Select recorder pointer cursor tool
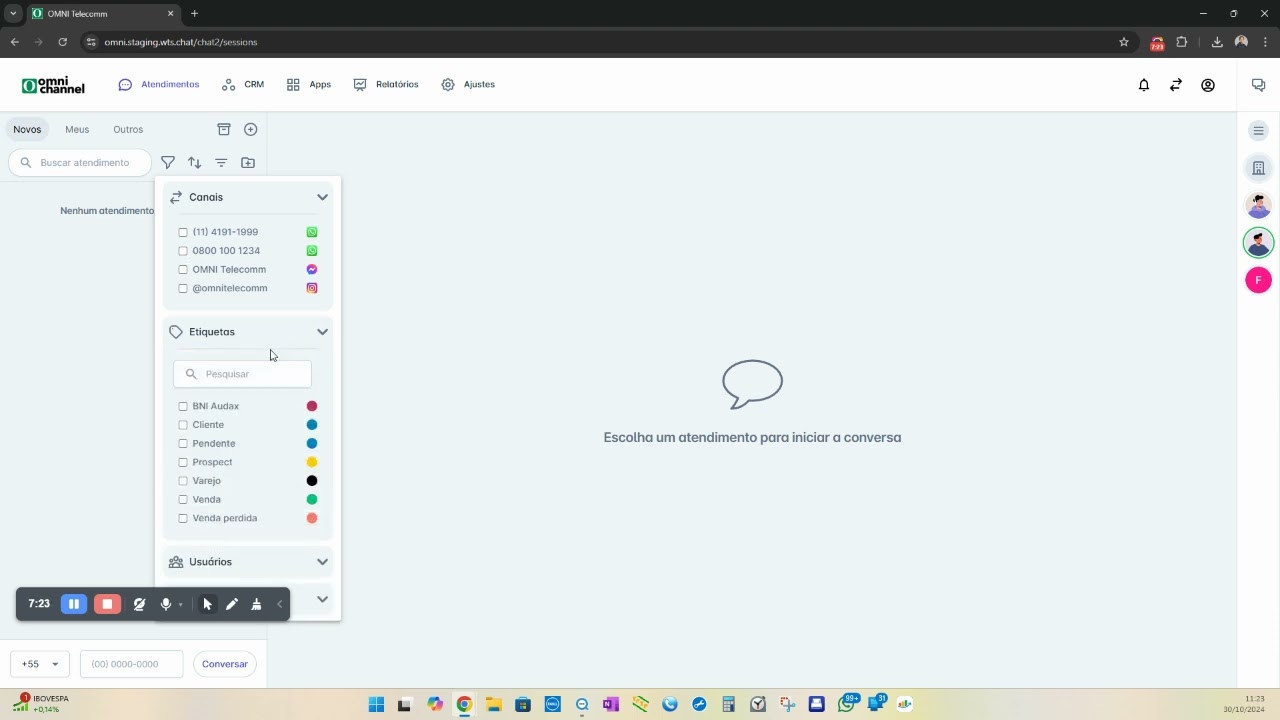 click(x=207, y=604)
